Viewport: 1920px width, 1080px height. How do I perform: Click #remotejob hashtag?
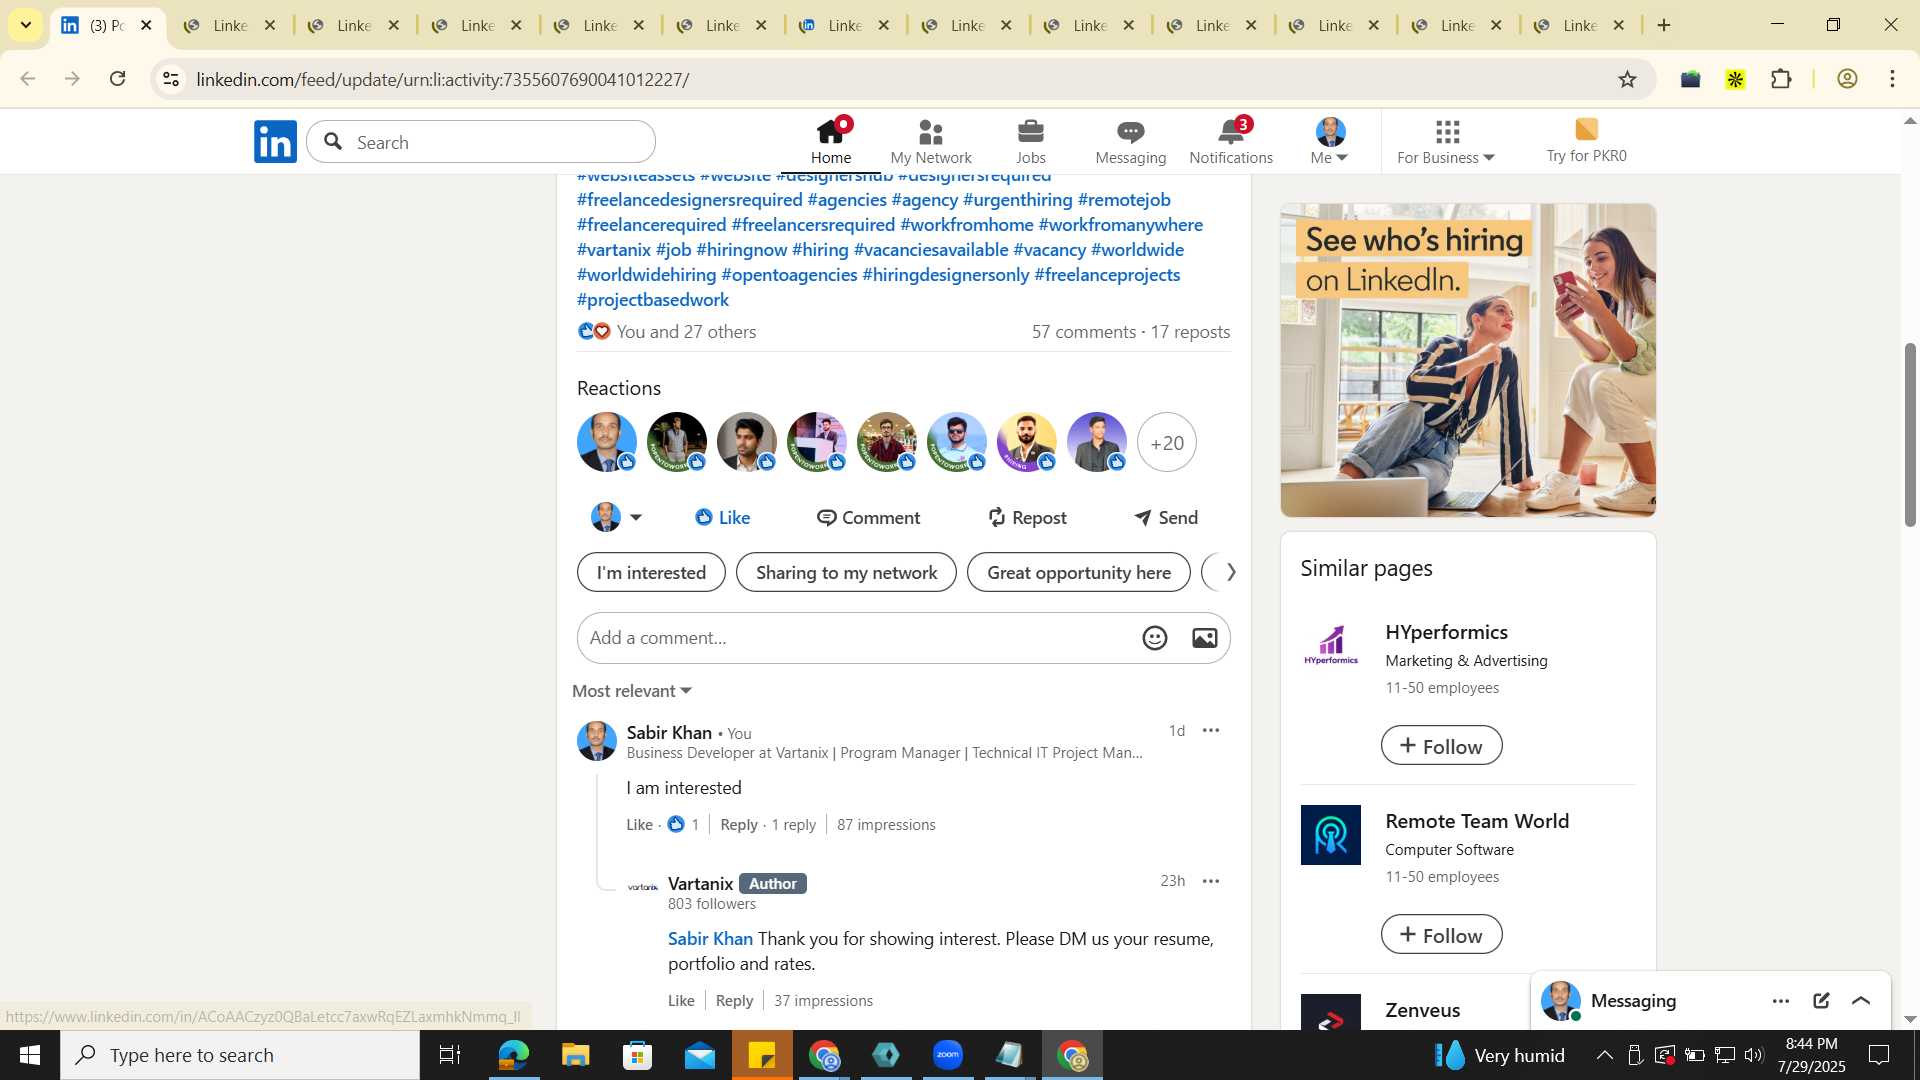pos(1124,199)
